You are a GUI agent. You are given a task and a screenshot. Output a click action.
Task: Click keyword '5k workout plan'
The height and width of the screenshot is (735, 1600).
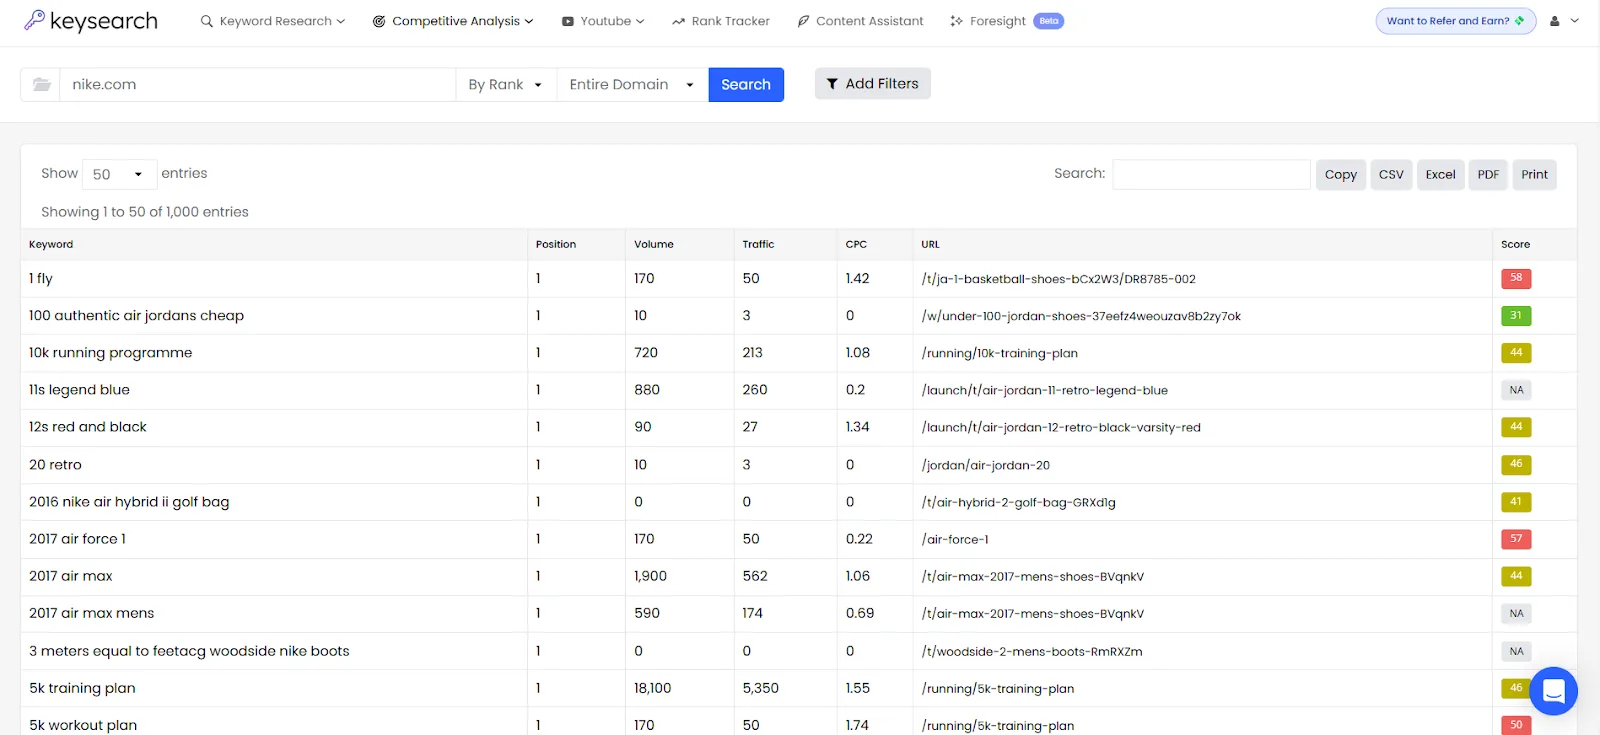(83, 725)
